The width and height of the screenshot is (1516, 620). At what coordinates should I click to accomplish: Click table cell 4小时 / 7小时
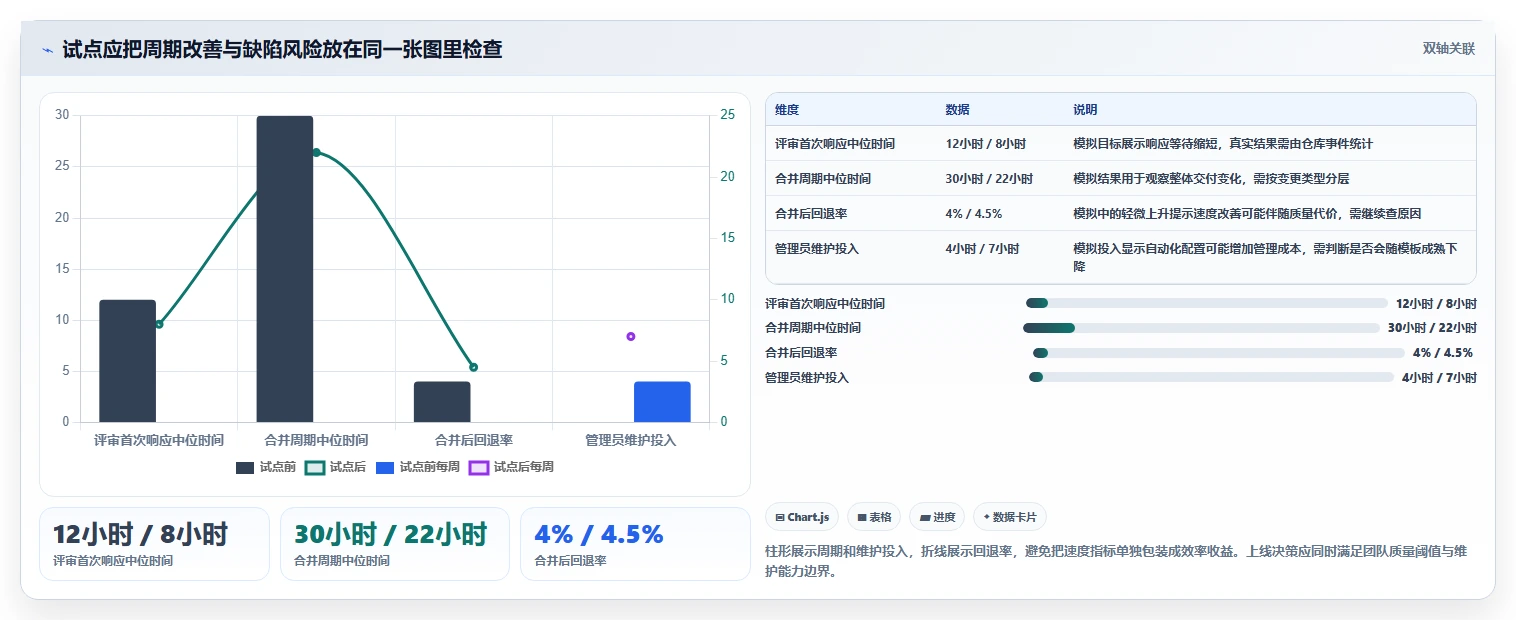(982, 249)
